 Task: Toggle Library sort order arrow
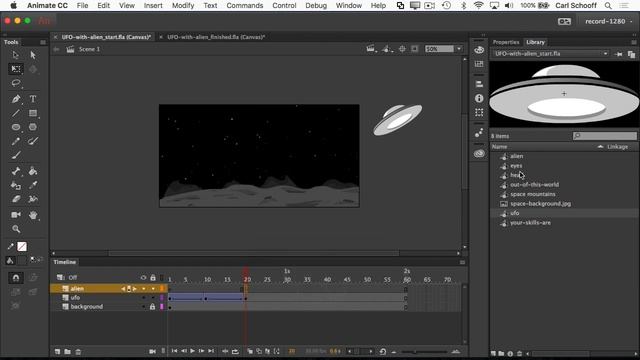pos(600,147)
